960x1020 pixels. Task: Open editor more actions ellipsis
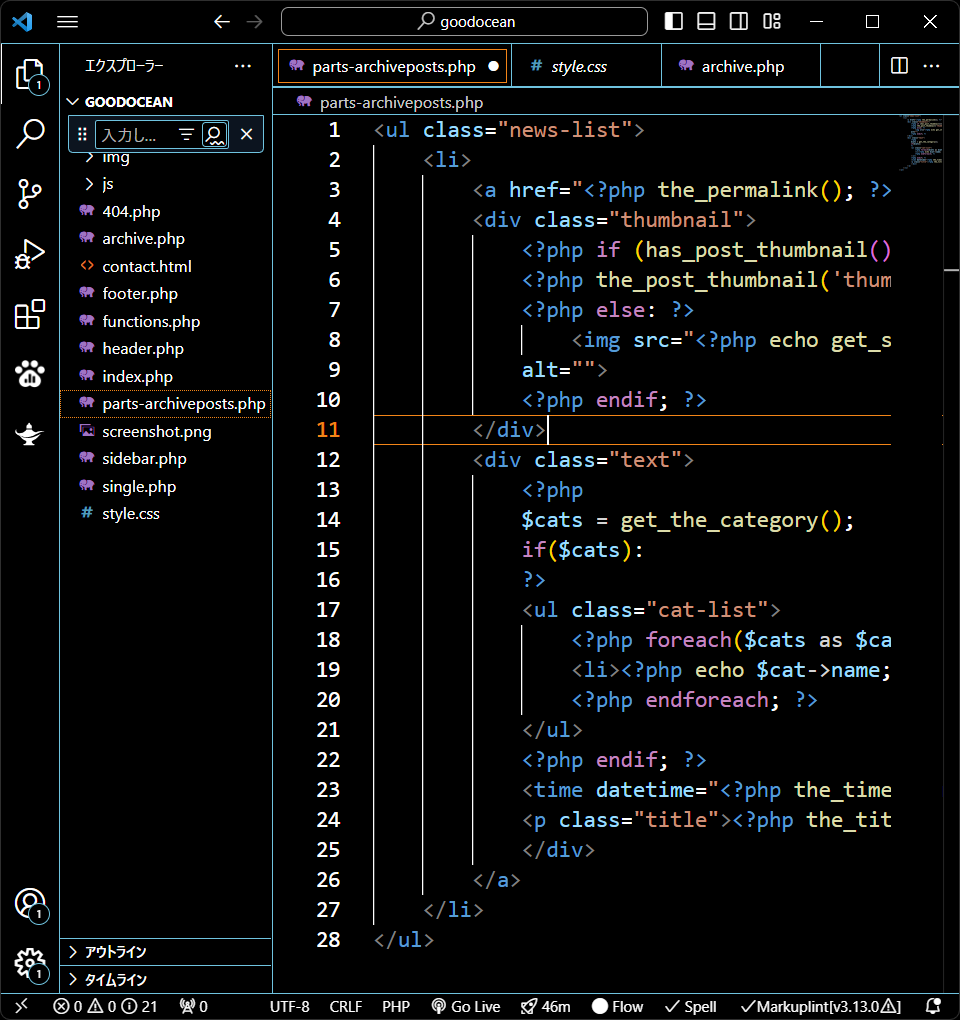[931, 66]
